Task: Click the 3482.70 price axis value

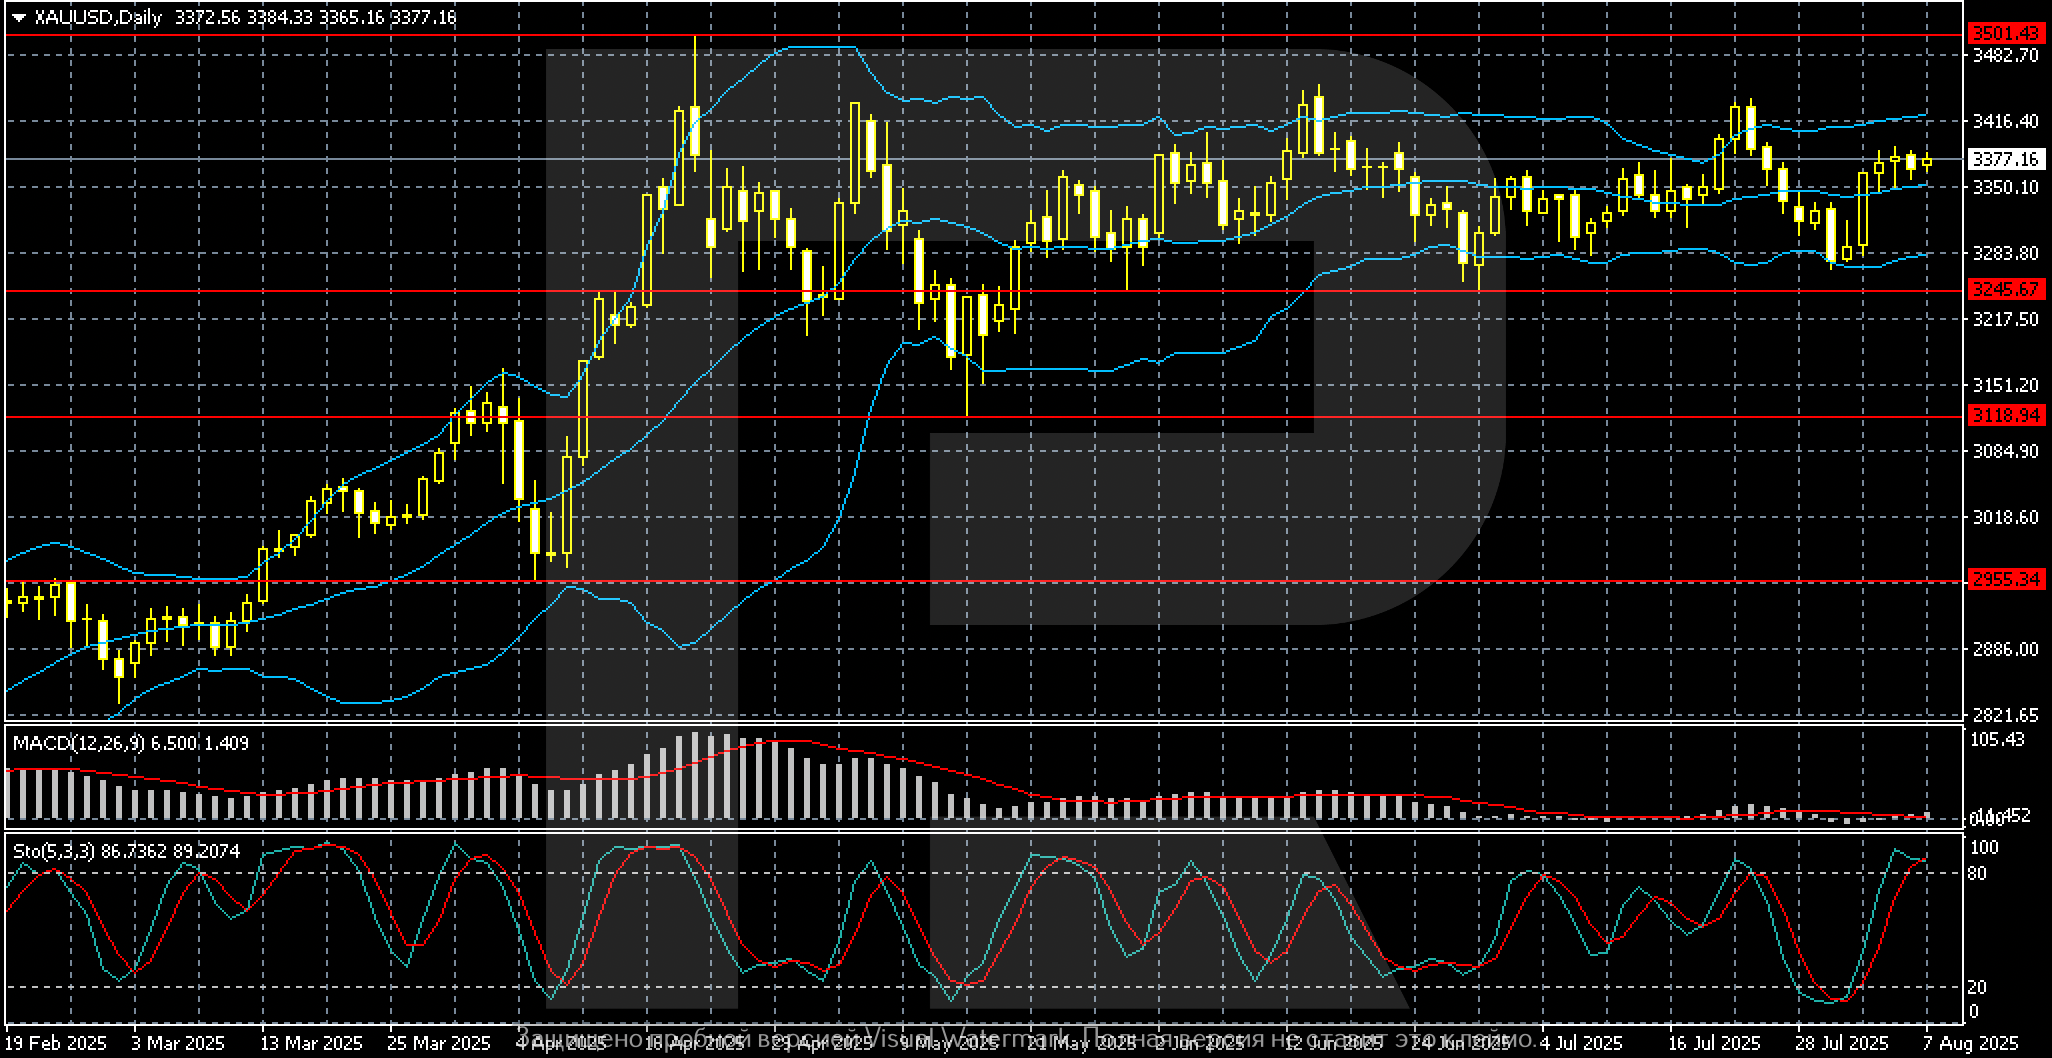Action: click(x=2005, y=55)
